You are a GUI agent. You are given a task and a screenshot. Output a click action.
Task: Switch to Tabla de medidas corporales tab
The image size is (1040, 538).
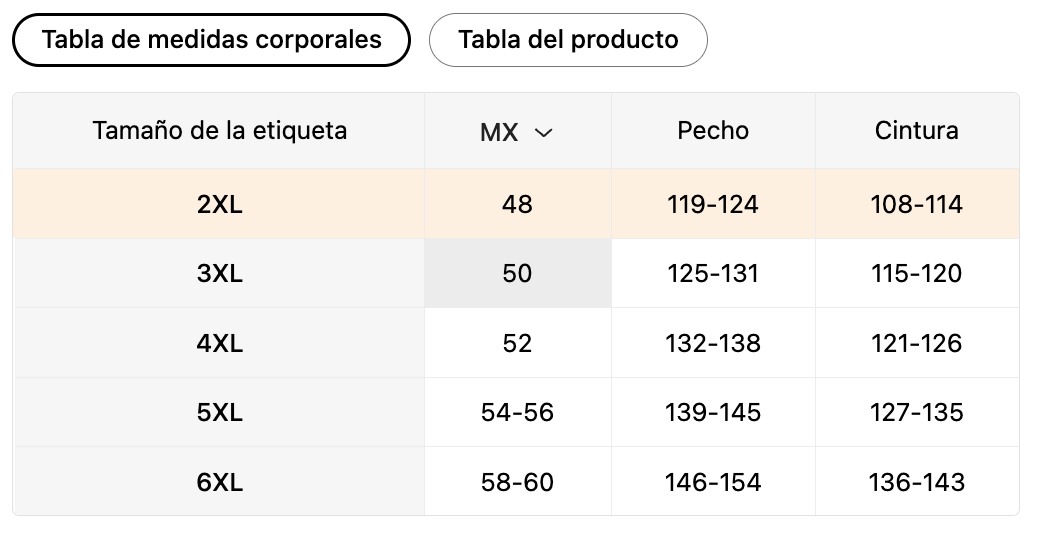(212, 40)
